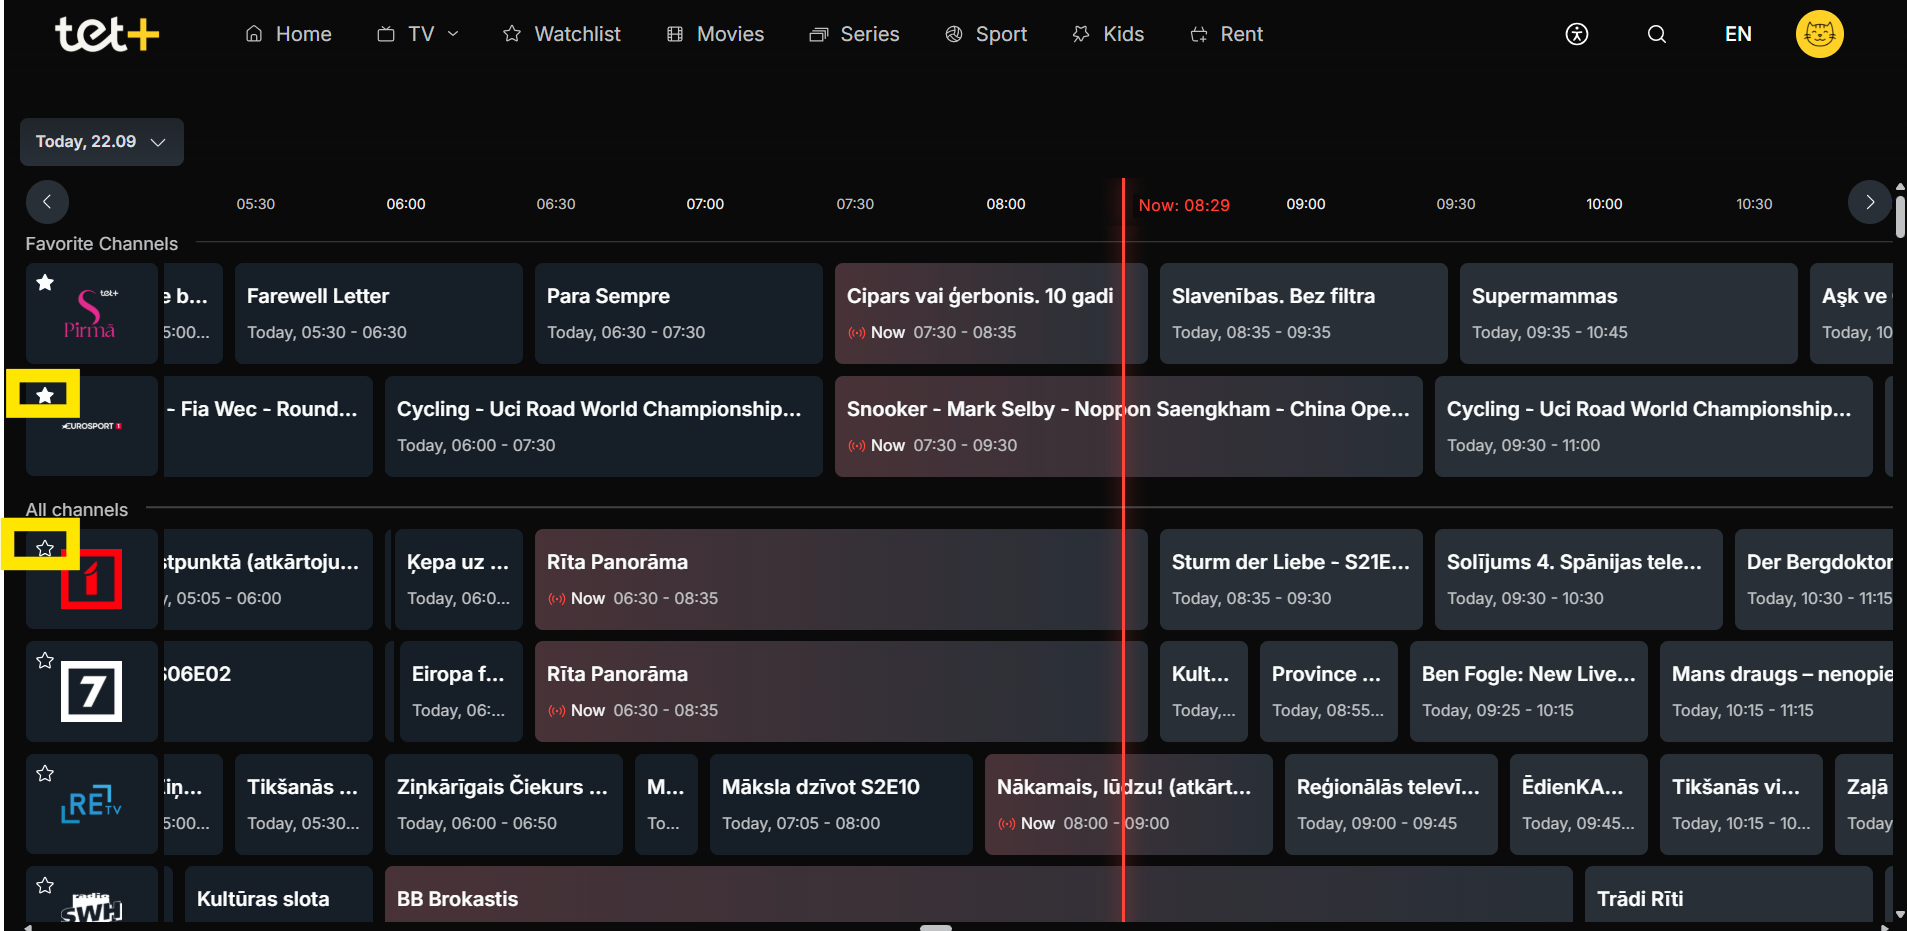Open live program Cipars vai ģerbonis. 10 gadi
Screen dimensions: 1907x931
pos(991,313)
